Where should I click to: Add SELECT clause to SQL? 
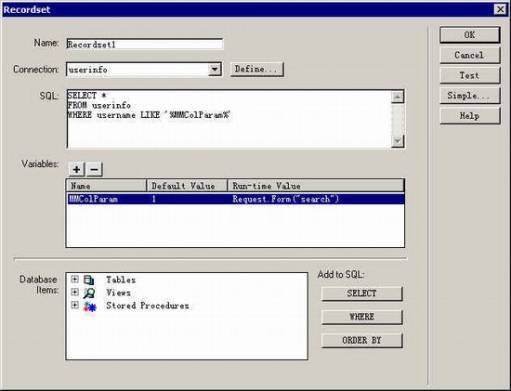click(x=362, y=294)
